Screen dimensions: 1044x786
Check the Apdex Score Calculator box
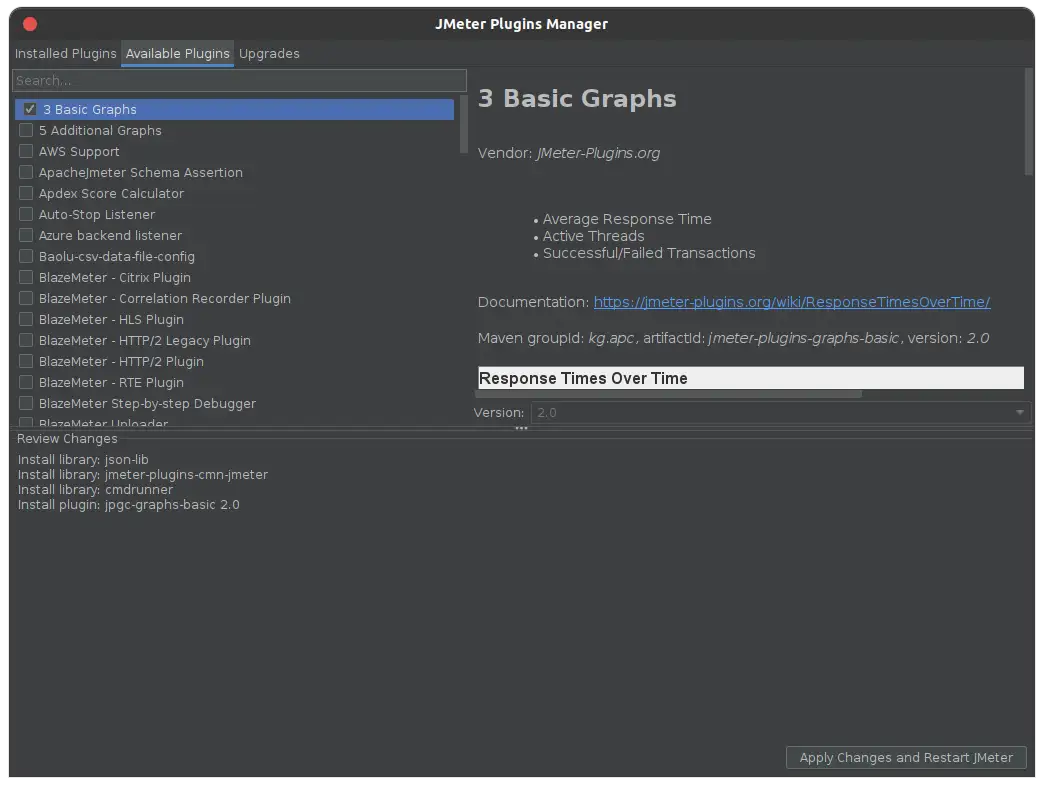click(26, 193)
